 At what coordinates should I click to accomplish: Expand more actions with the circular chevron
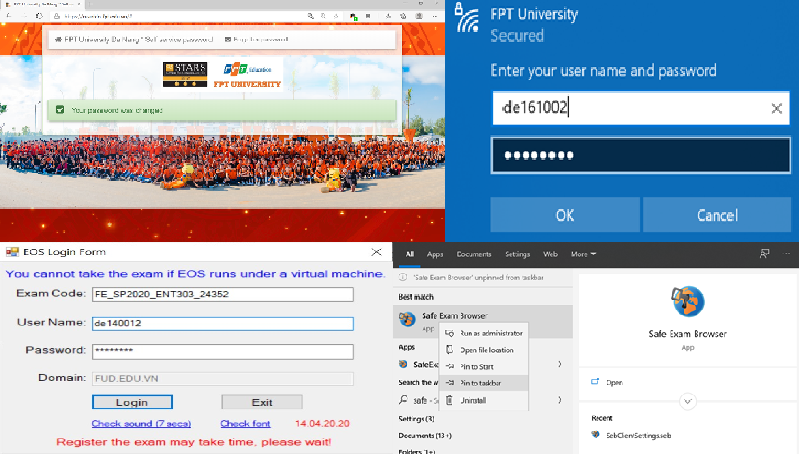pyautogui.click(x=687, y=401)
